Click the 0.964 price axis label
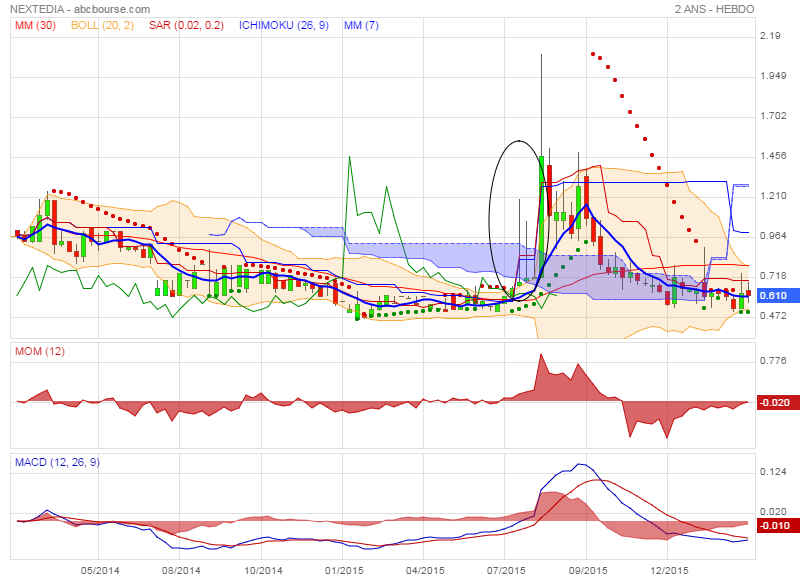The width and height of the screenshot is (800, 580). (773, 236)
